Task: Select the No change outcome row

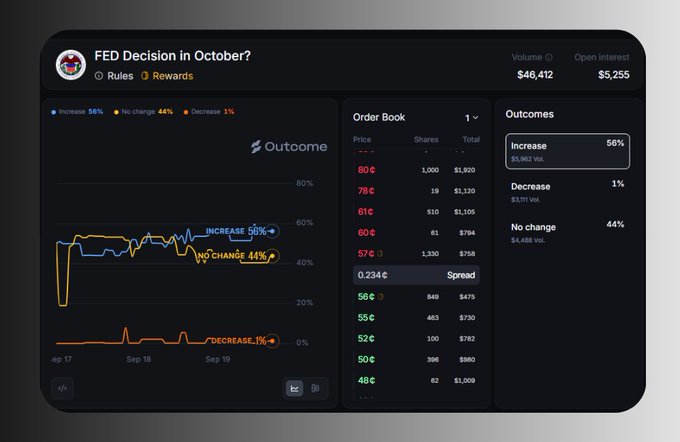Action: 567,232
